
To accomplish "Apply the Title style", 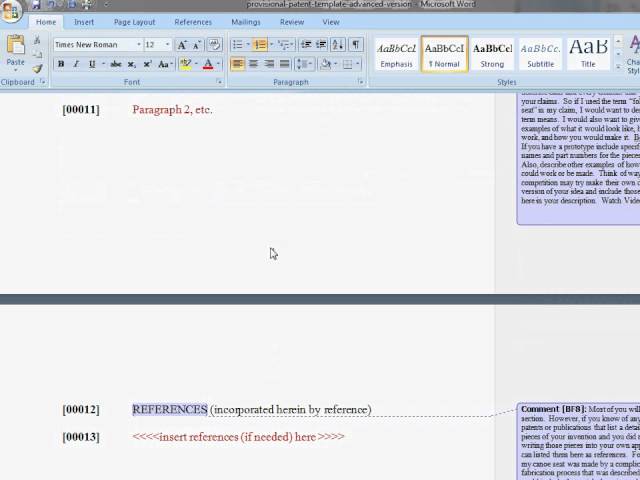I will [588, 55].
